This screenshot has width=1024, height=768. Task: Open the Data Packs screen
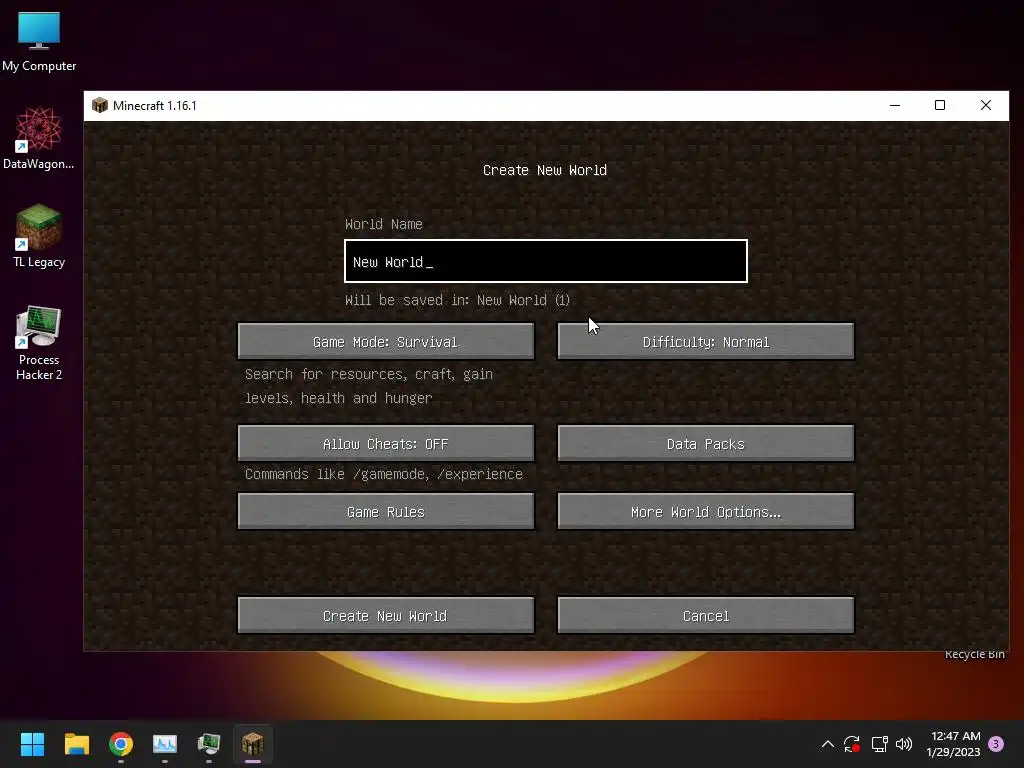click(705, 444)
